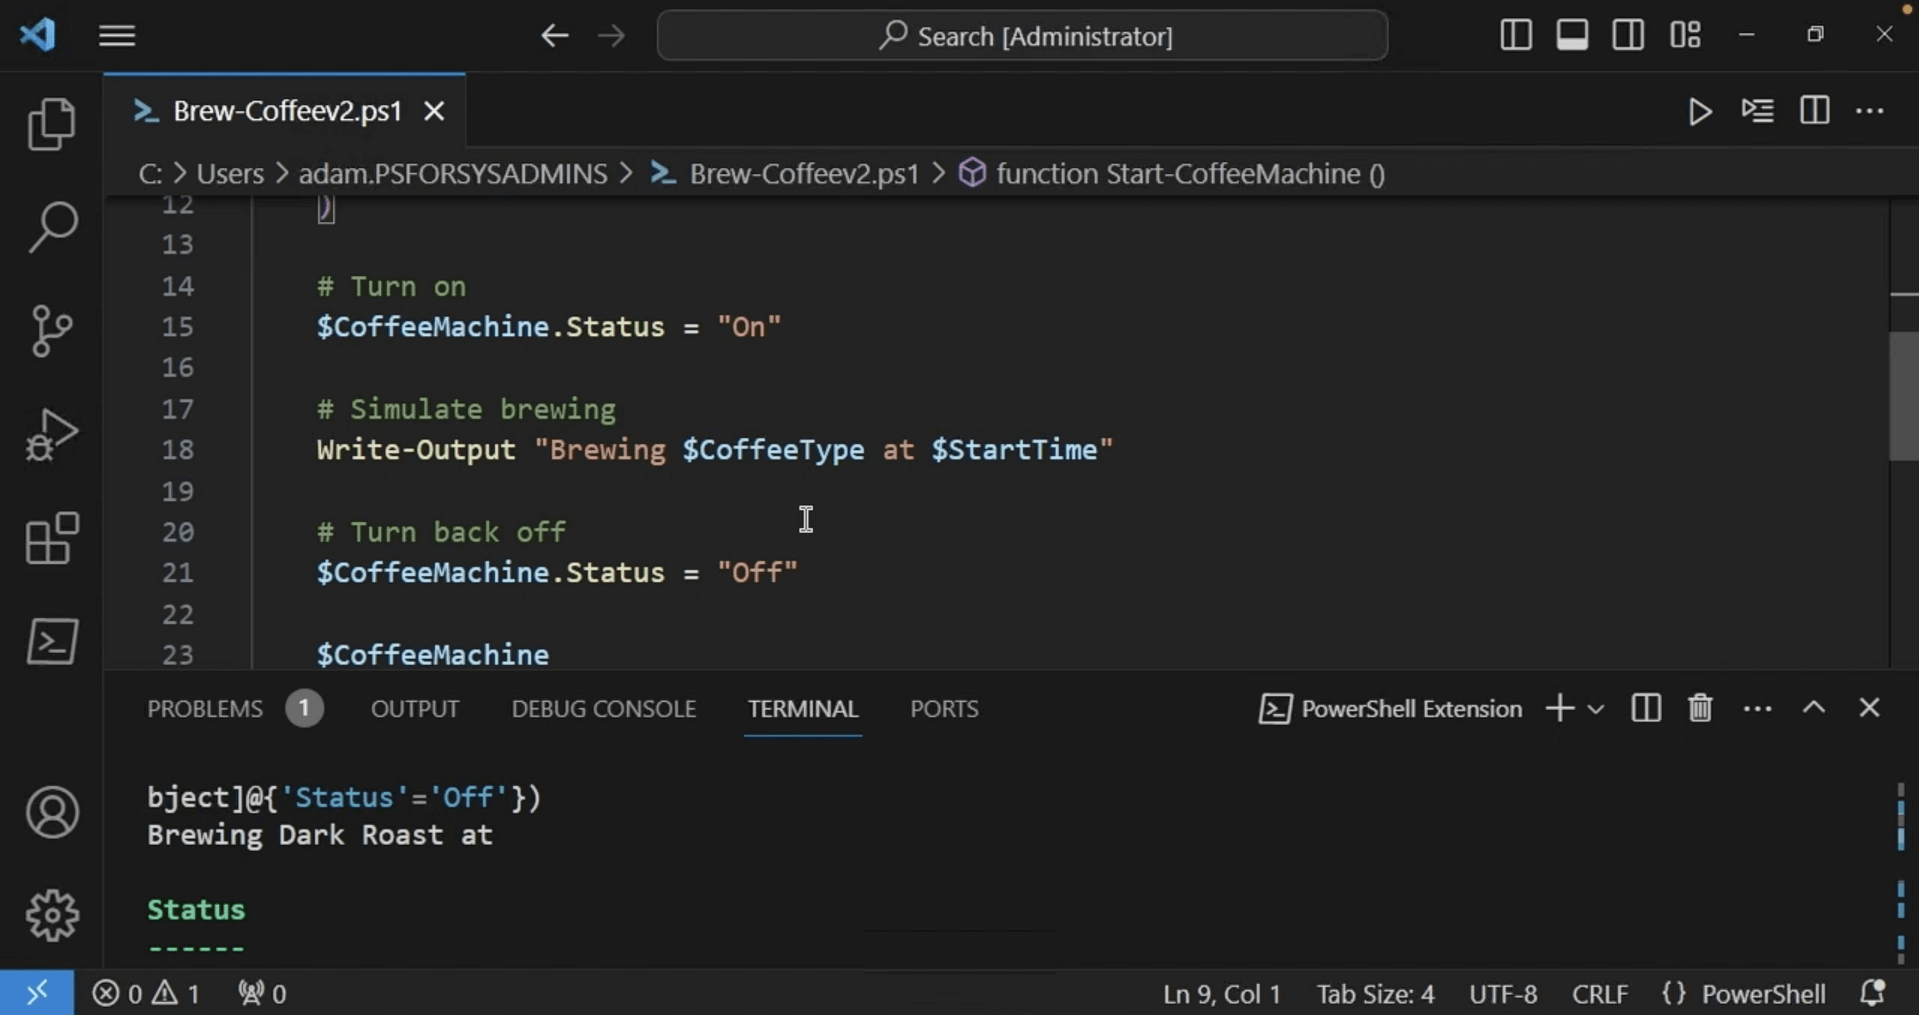
Task: Expand breadcrumb Brew-Coffeev2.ps1 file
Action: tap(785, 174)
